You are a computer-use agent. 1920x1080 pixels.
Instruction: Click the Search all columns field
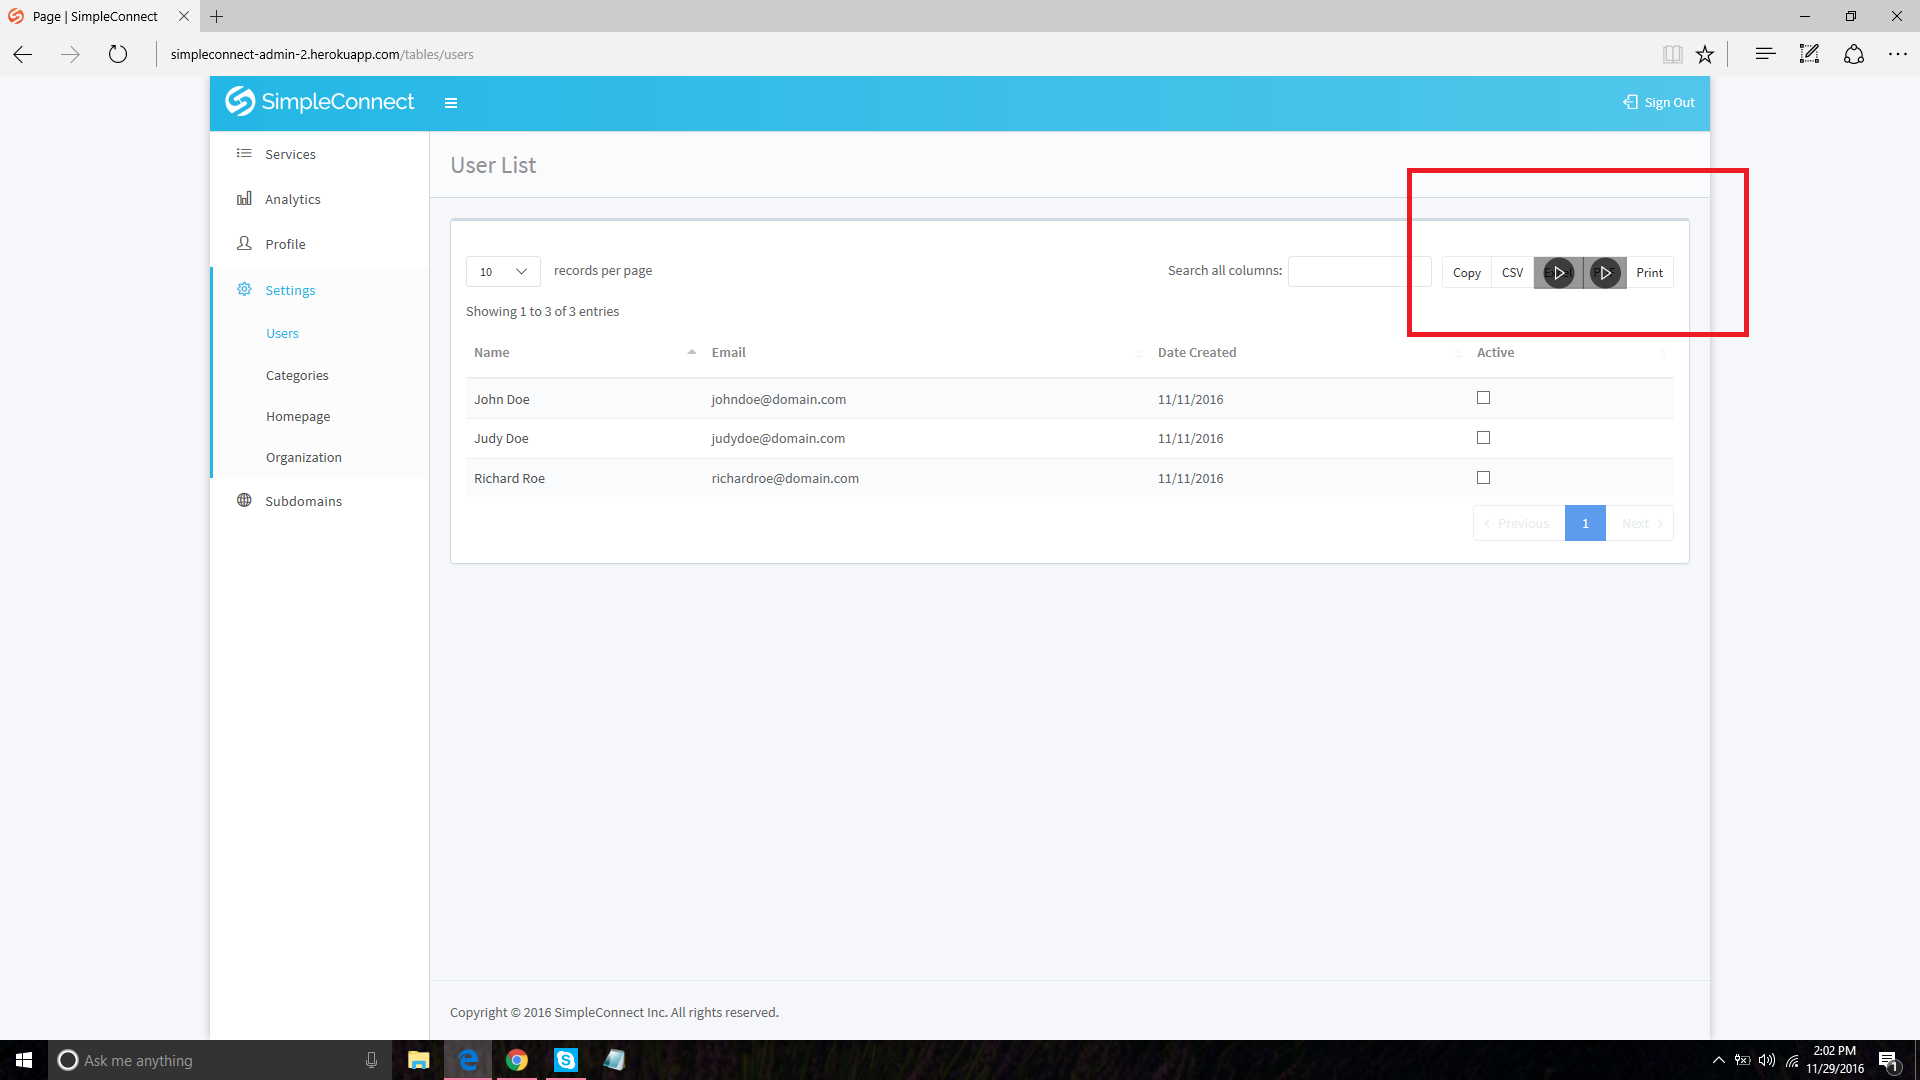(1359, 271)
